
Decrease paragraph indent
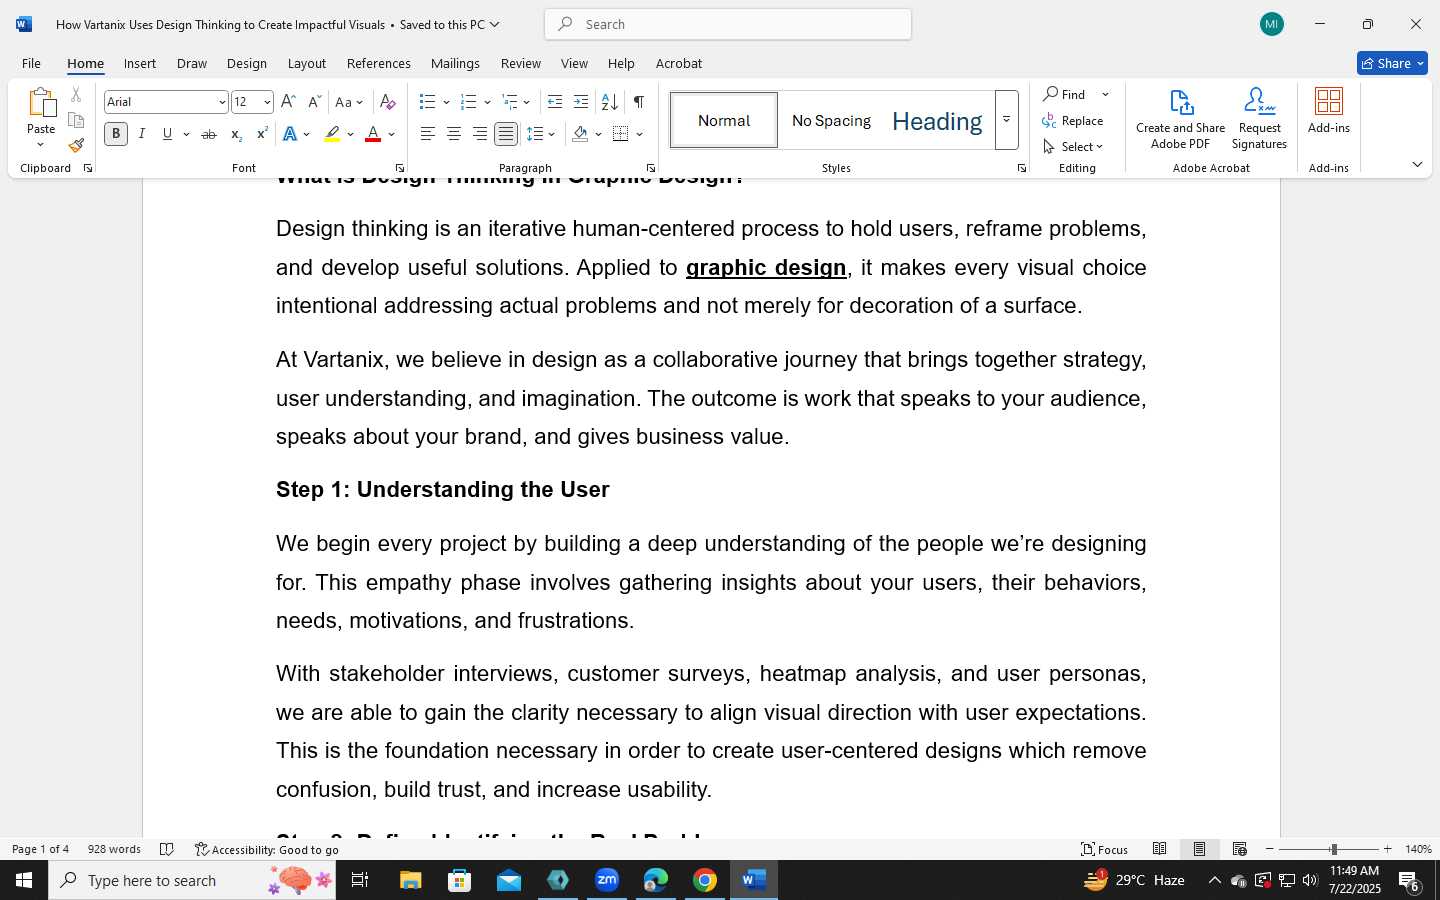tap(555, 102)
